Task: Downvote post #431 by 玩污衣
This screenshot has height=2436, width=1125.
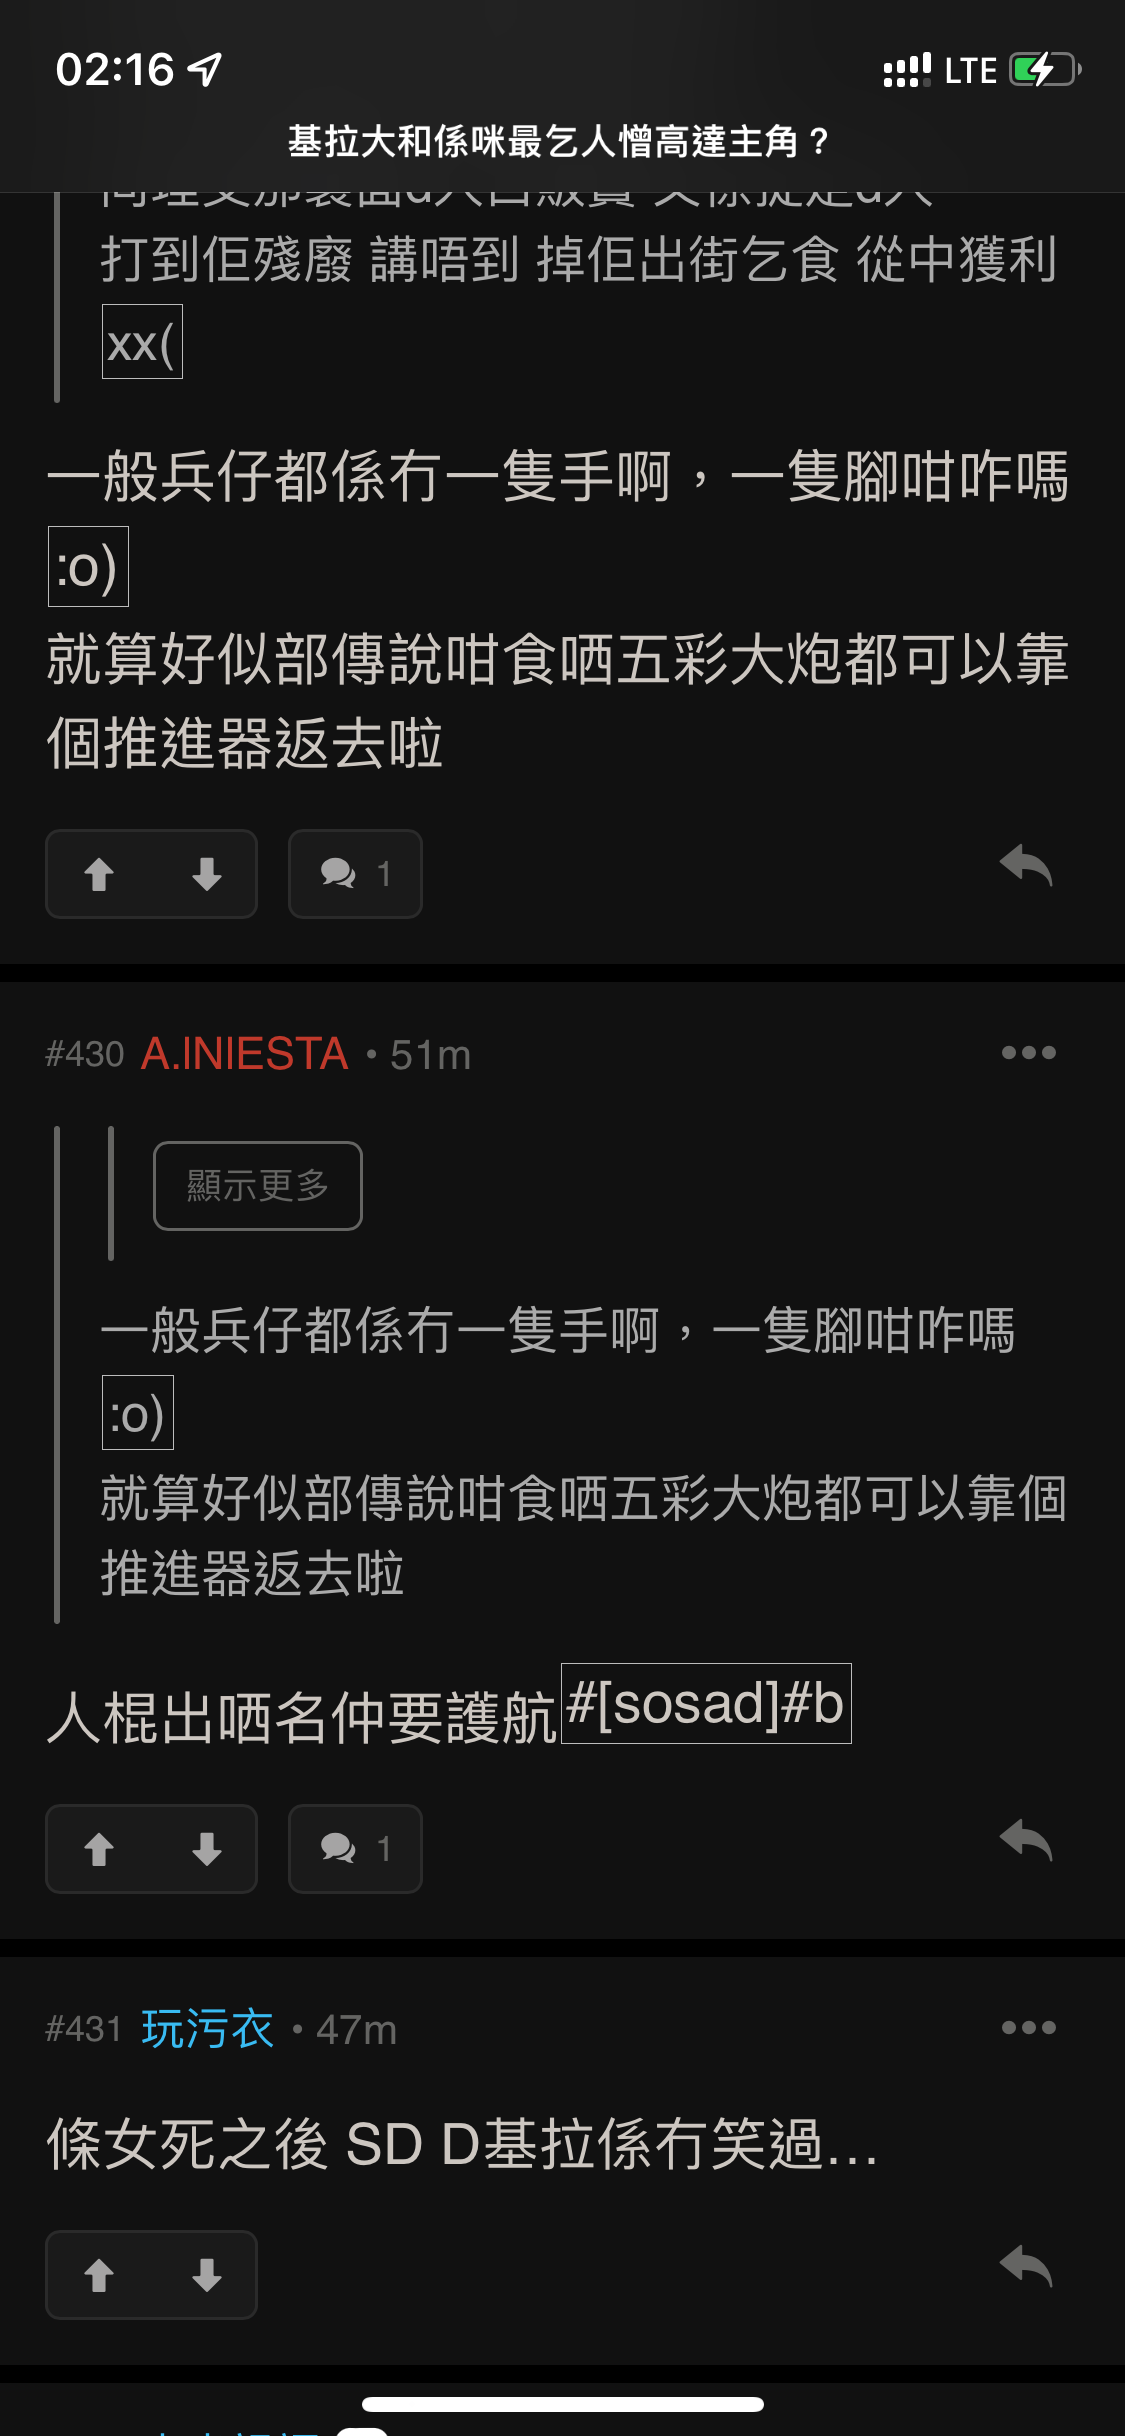Action: (x=206, y=2275)
